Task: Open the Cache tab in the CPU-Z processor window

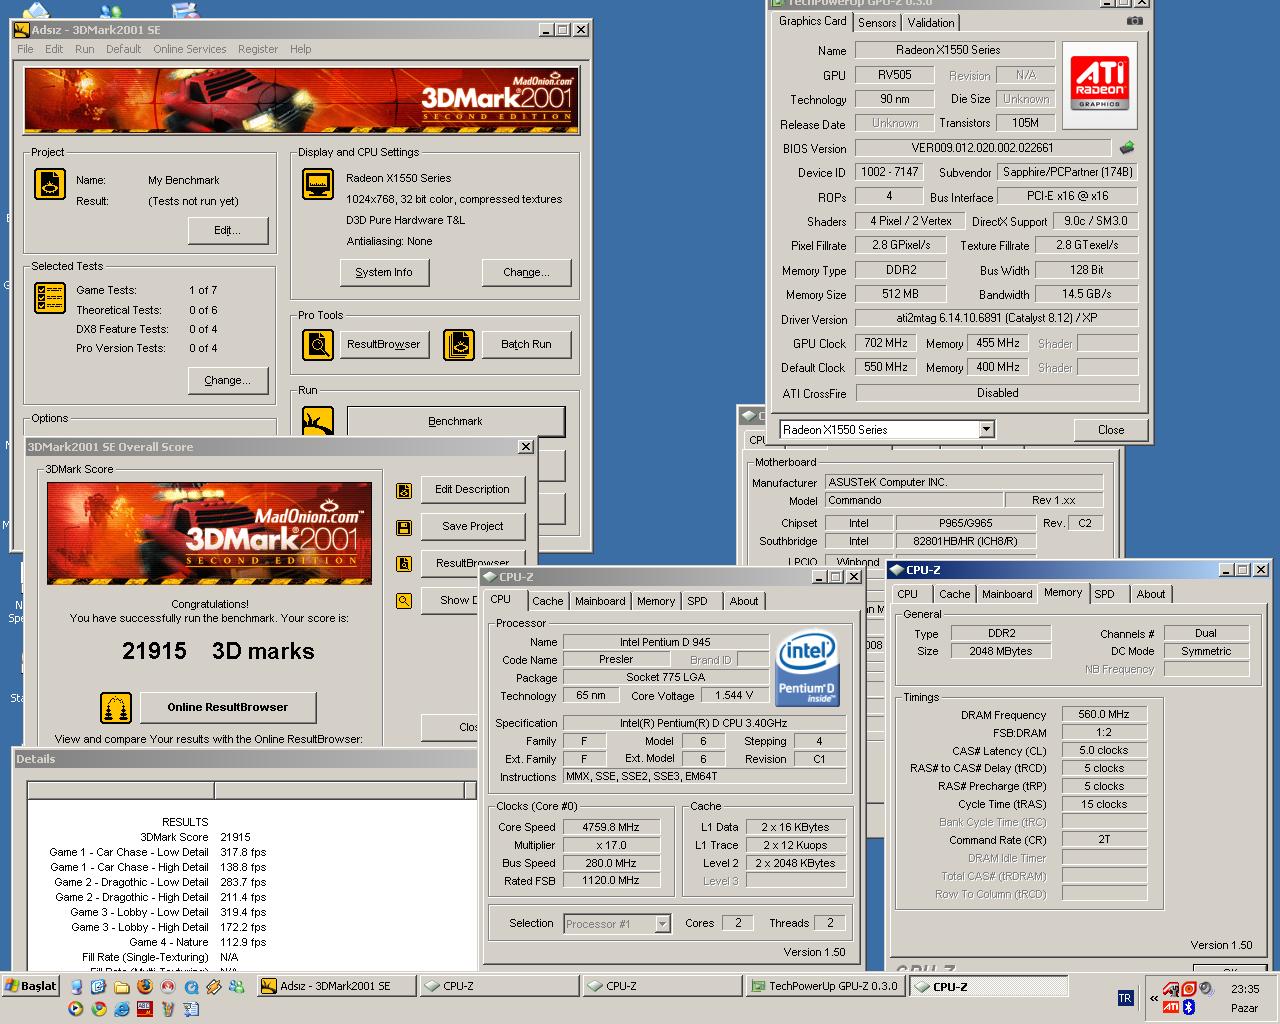Action: (547, 601)
